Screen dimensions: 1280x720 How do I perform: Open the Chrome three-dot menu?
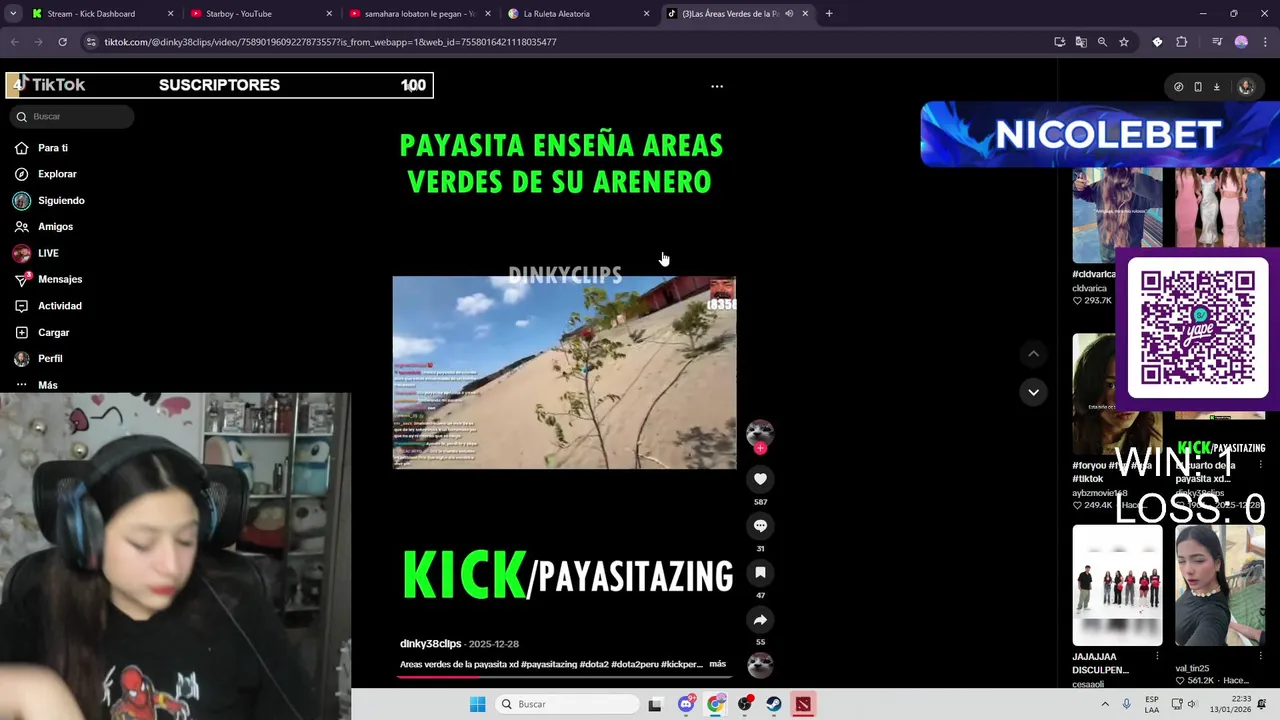pos(1265,42)
